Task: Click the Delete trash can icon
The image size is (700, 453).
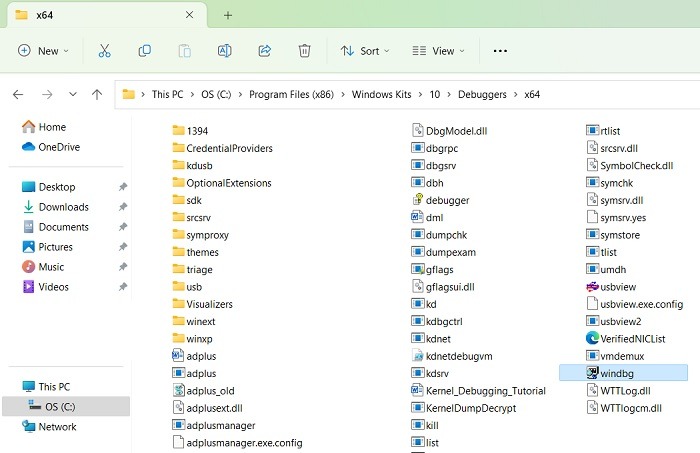Action: (x=304, y=51)
